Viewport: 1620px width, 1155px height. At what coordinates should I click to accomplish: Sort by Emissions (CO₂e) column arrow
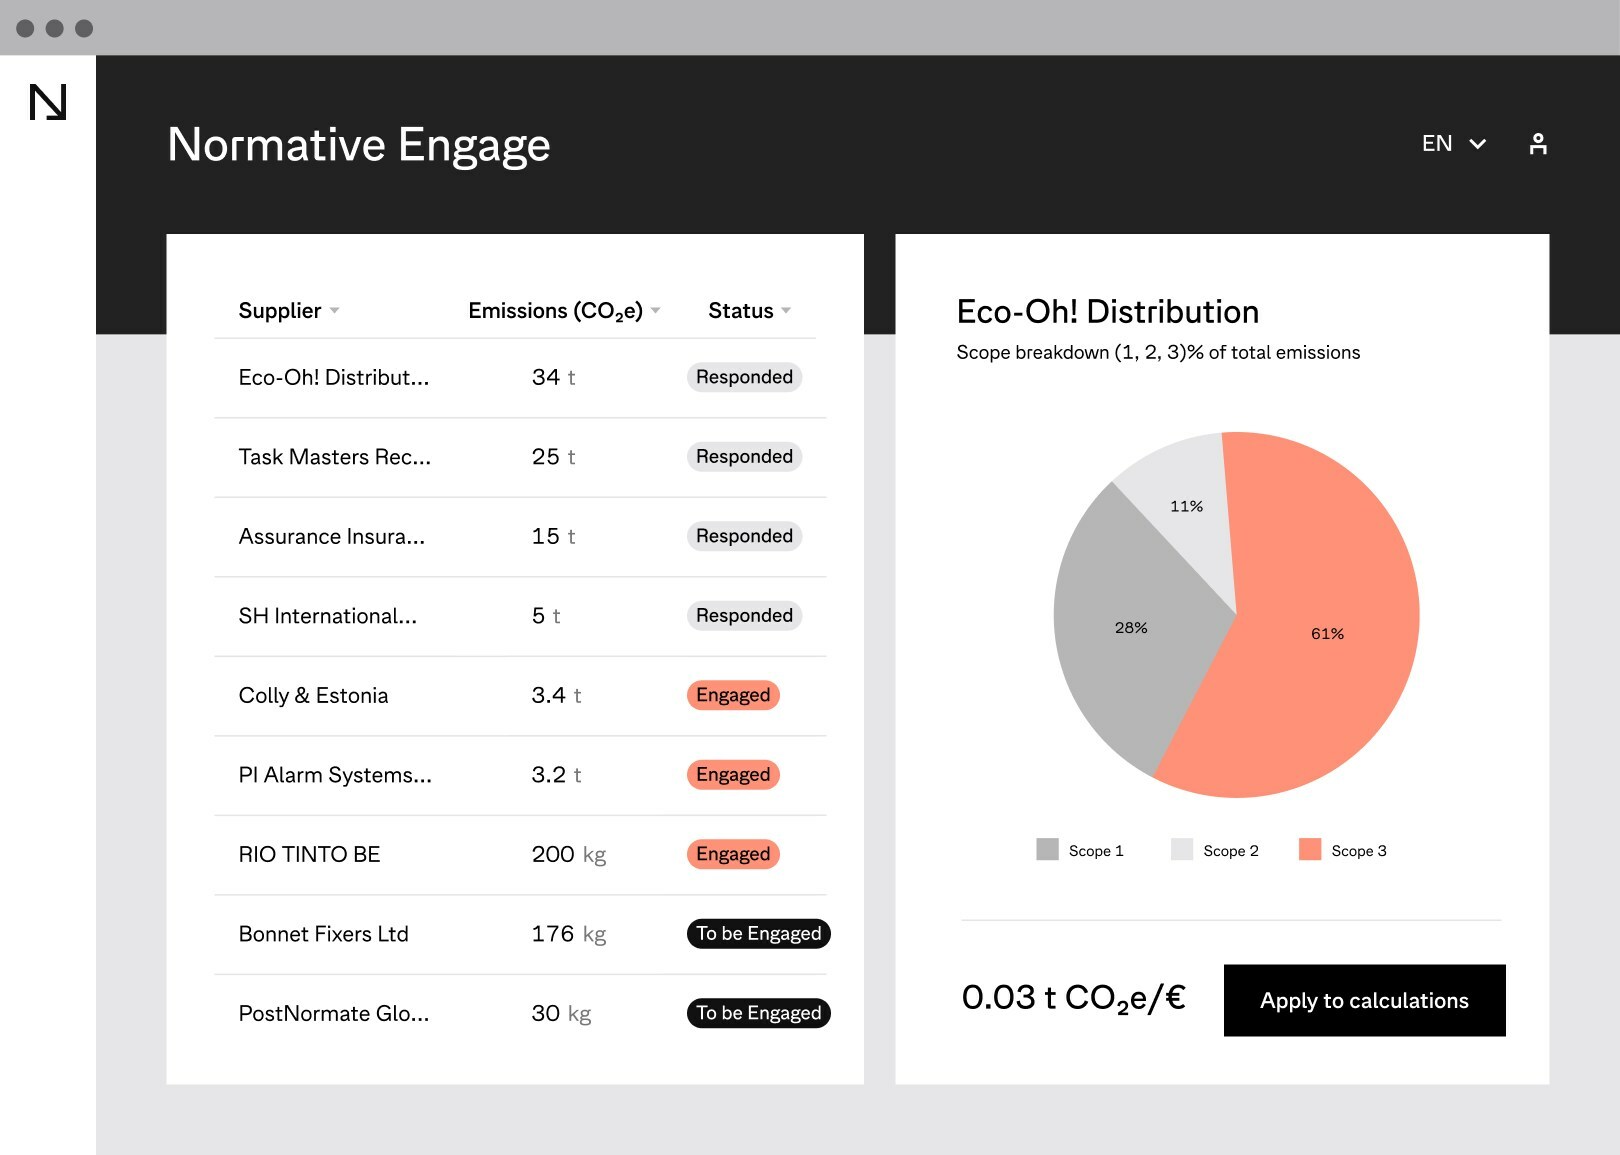655,311
